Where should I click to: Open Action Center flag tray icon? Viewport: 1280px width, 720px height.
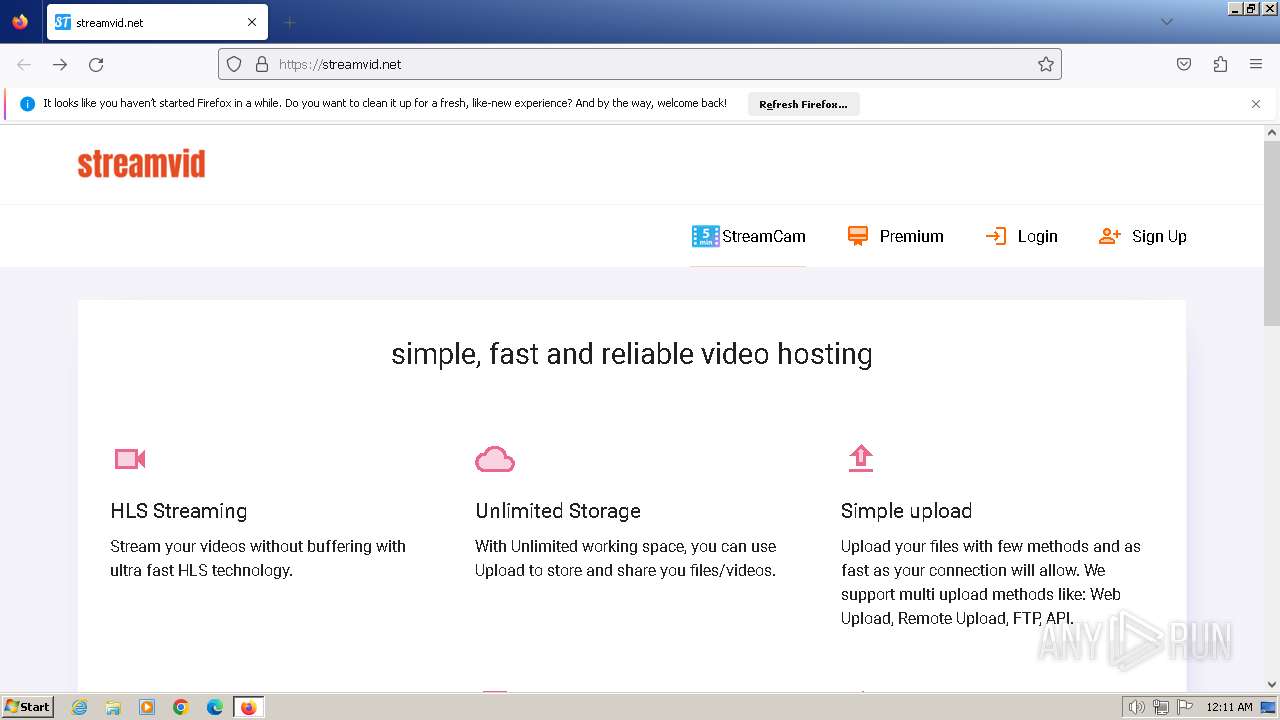coord(1185,707)
